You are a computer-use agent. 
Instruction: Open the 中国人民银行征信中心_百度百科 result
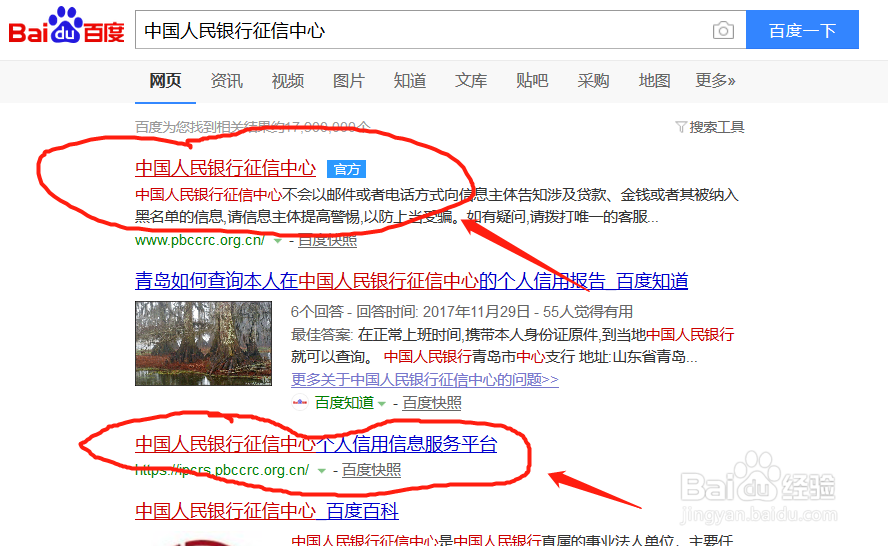[x=267, y=511]
